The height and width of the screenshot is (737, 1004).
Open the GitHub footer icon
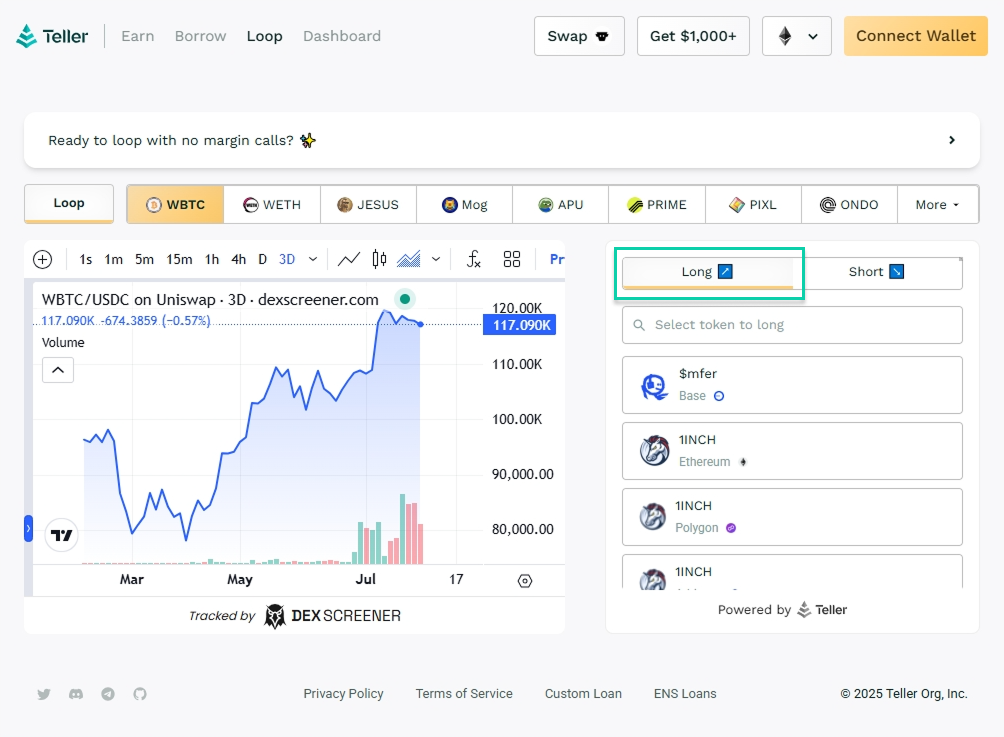[x=140, y=694]
